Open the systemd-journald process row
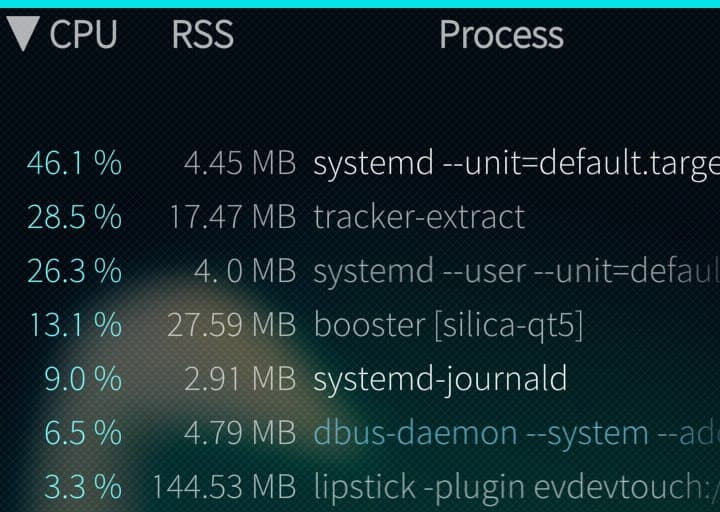The height and width of the screenshot is (512, 720). coord(440,380)
